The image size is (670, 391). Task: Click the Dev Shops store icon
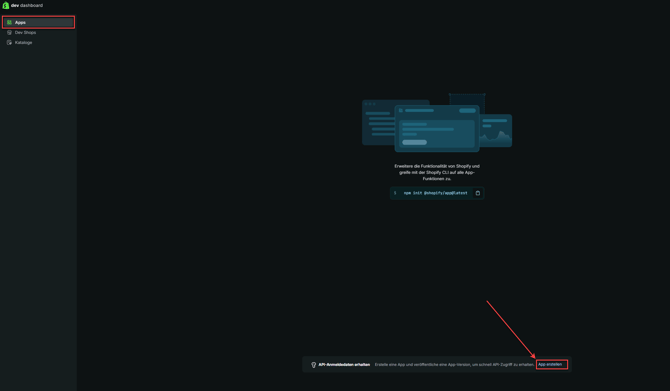click(x=9, y=32)
